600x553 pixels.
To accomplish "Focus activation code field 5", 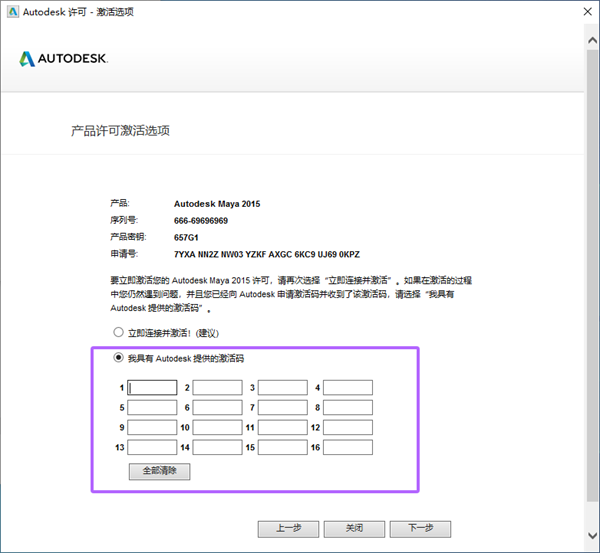I will click(152, 408).
